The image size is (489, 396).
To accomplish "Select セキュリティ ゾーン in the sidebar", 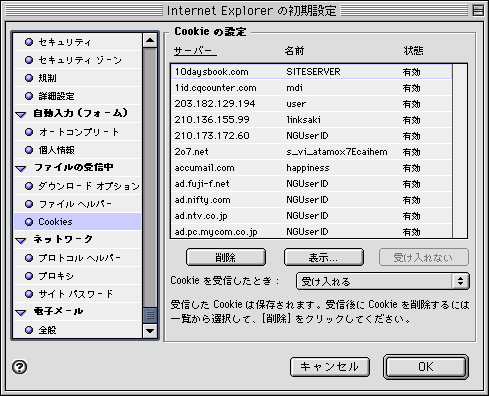I will [x=77, y=60].
